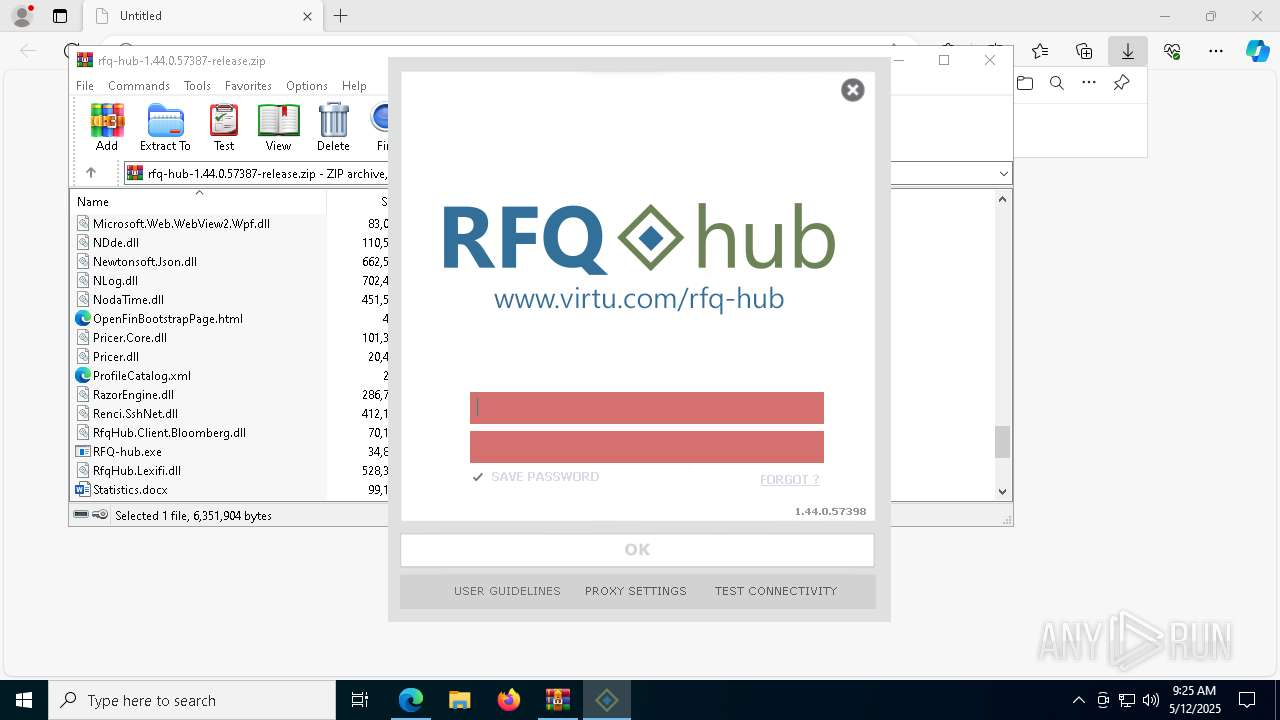Expand the WinRAR address path dropdown
Image resolution: width=1280 pixels, height=720 pixels.
click(x=1003, y=174)
